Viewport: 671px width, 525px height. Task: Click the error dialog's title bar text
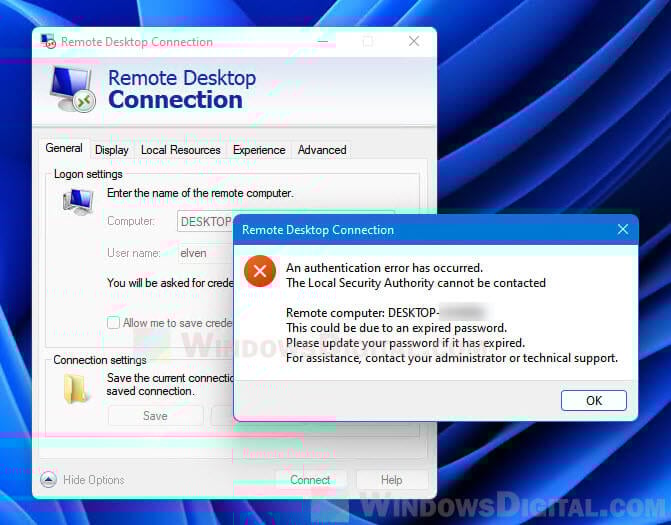(318, 230)
